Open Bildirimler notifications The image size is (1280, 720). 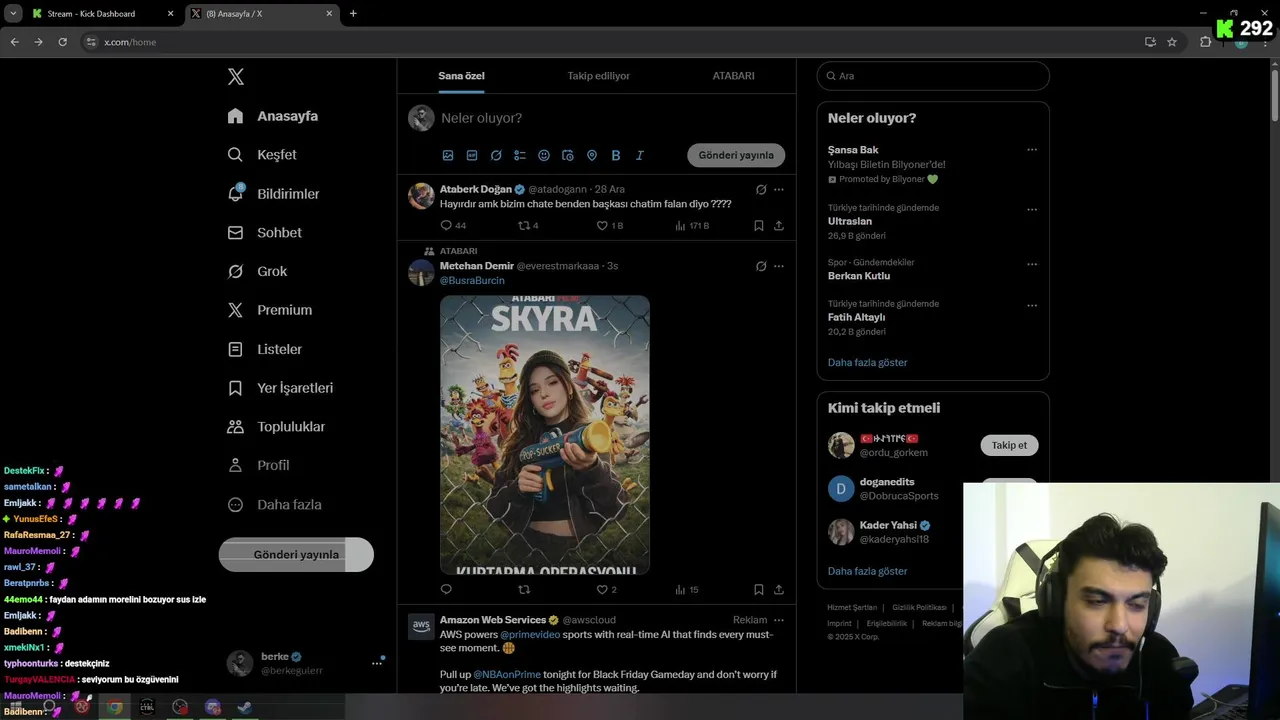[273, 194]
